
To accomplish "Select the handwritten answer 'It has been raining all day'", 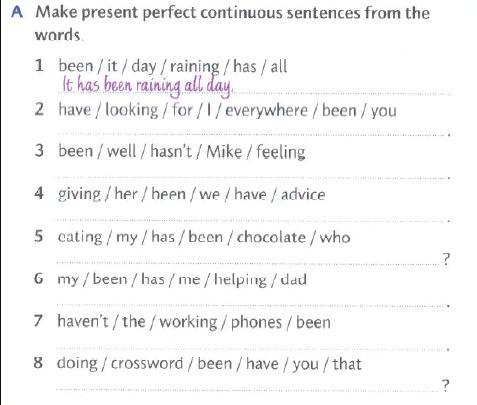I will pyautogui.click(x=147, y=86).
